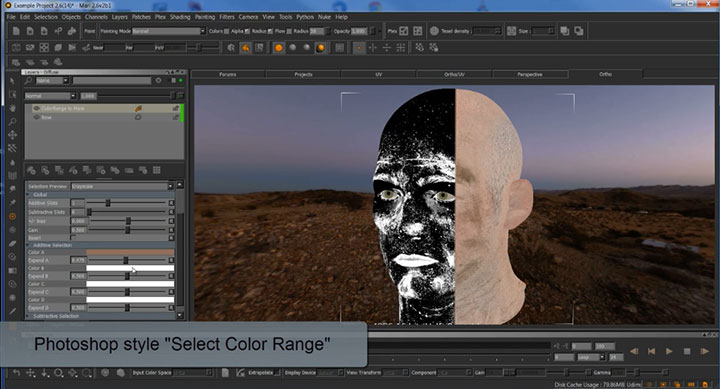720x389 pixels.
Task: Click the properties panel scrollbar down arrow
Action: [180, 316]
